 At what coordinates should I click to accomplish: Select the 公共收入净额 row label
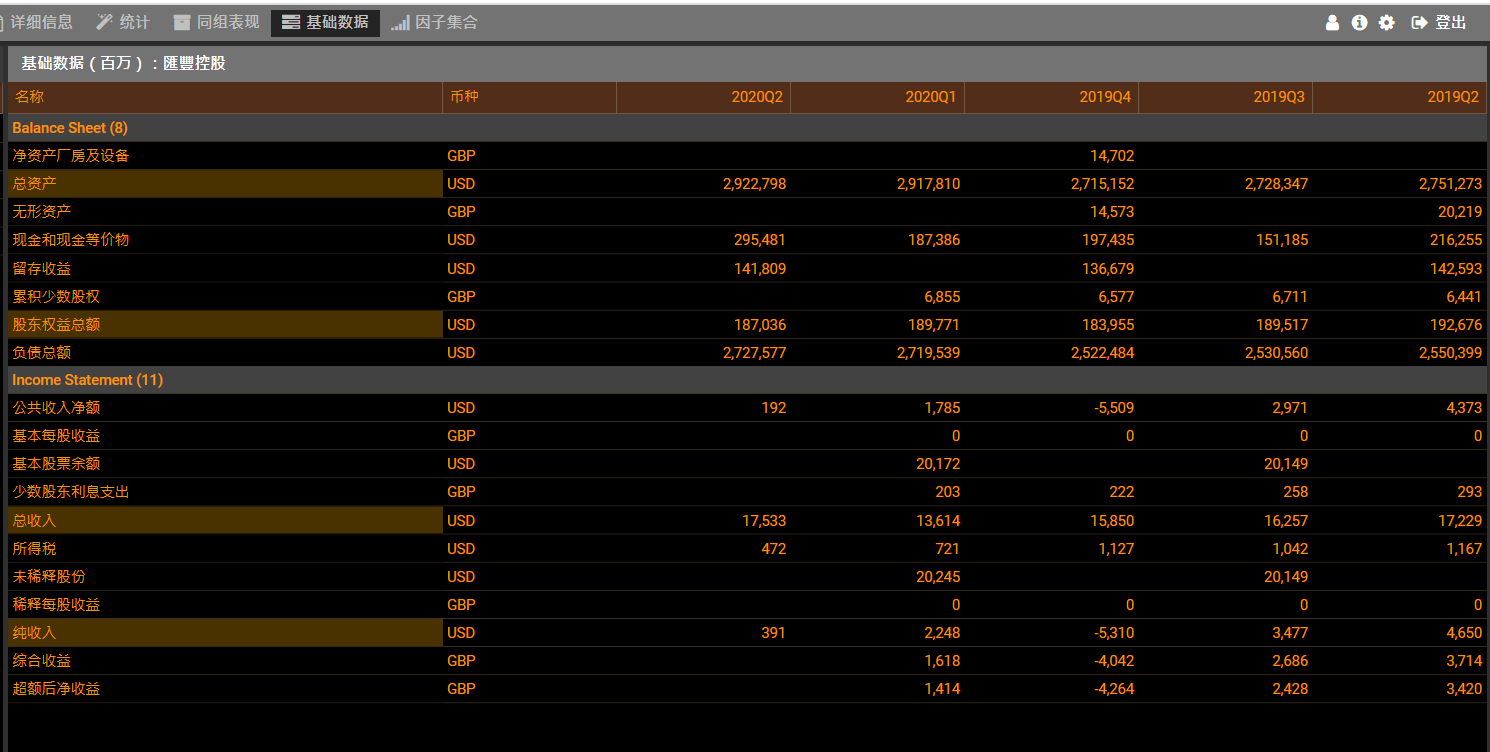click(56, 408)
